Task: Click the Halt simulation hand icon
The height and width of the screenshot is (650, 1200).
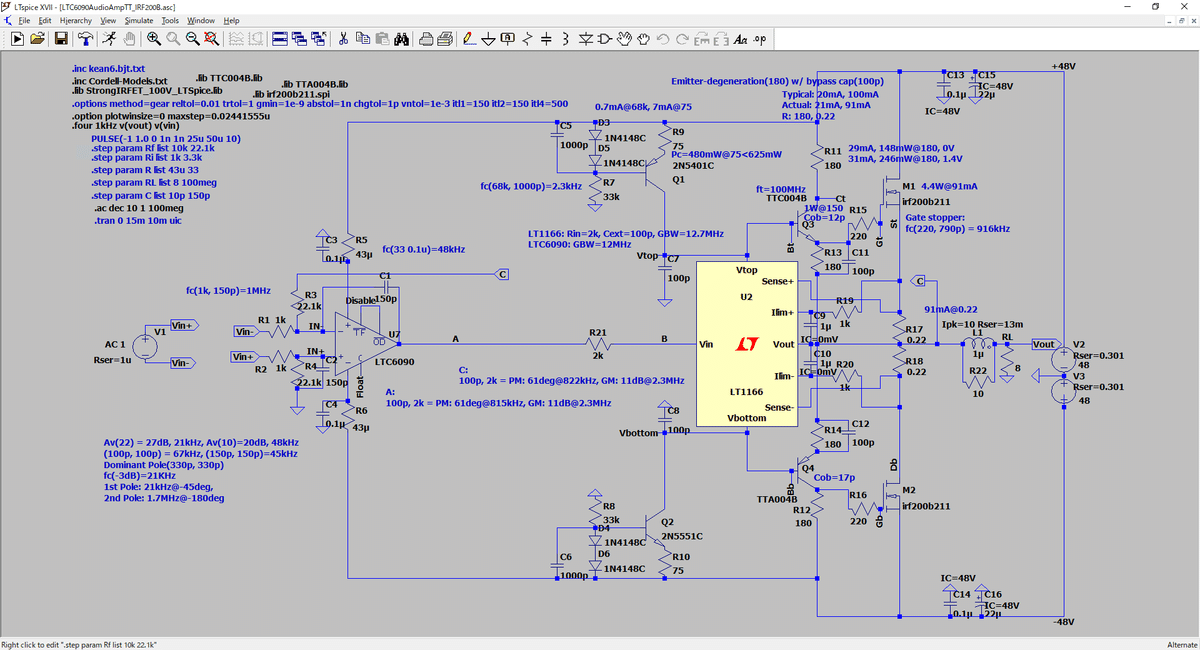Action: coord(129,39)
